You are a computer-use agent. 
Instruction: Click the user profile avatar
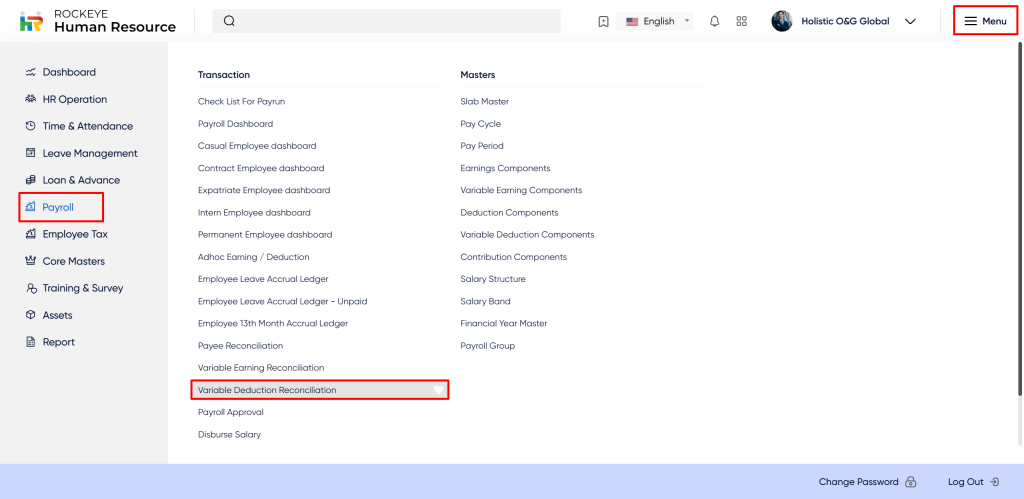coord(782,21)
